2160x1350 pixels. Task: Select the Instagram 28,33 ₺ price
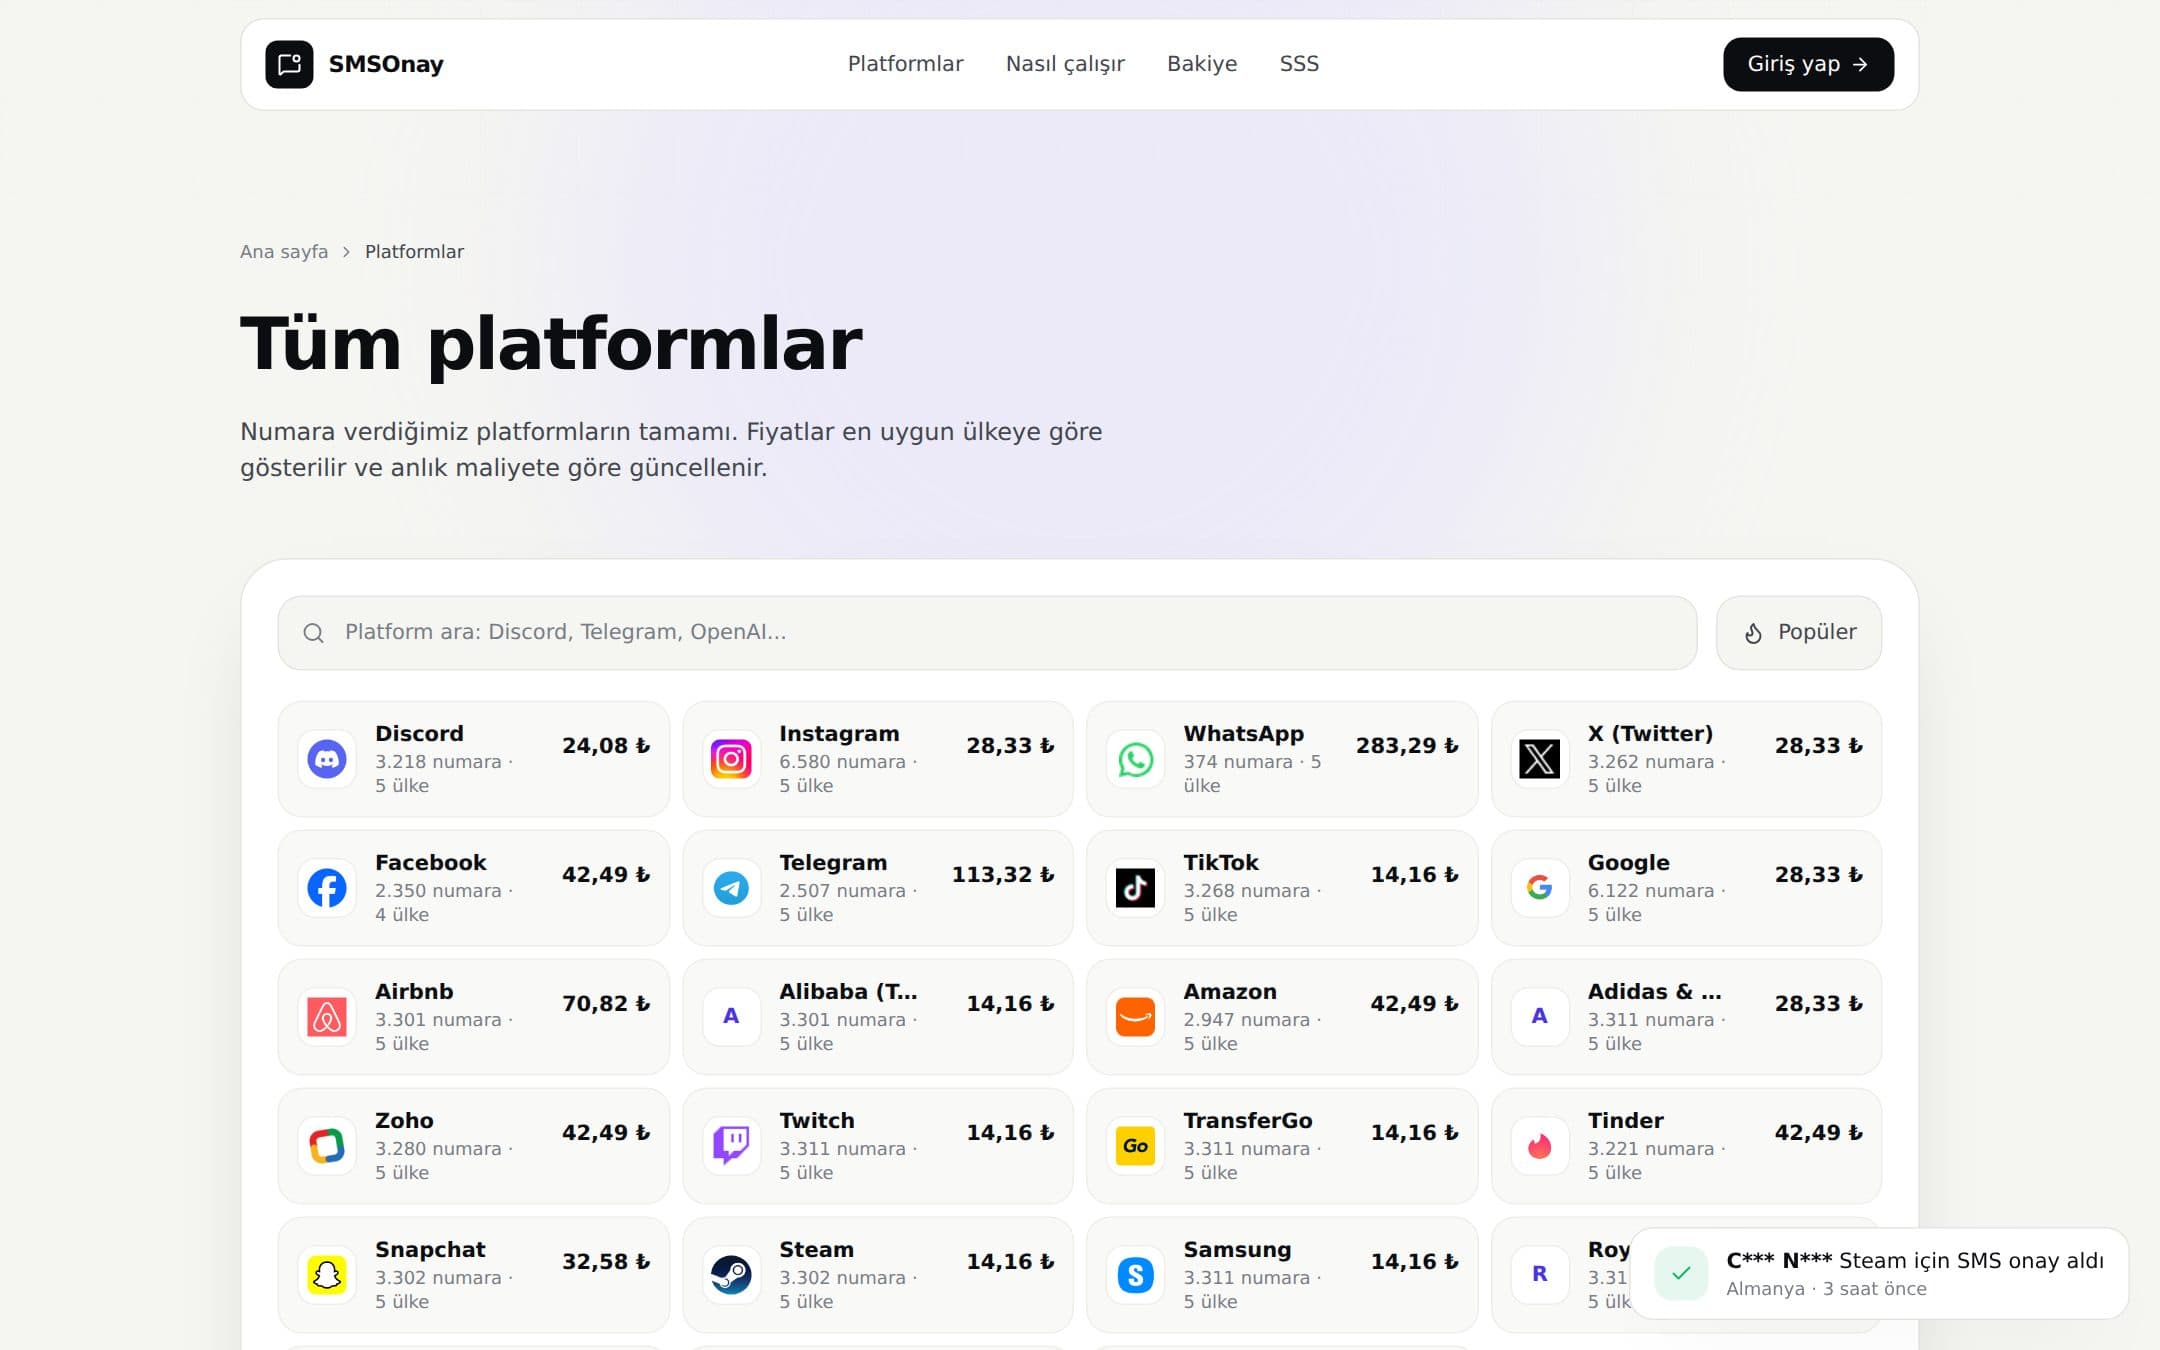coord(1010,746)
